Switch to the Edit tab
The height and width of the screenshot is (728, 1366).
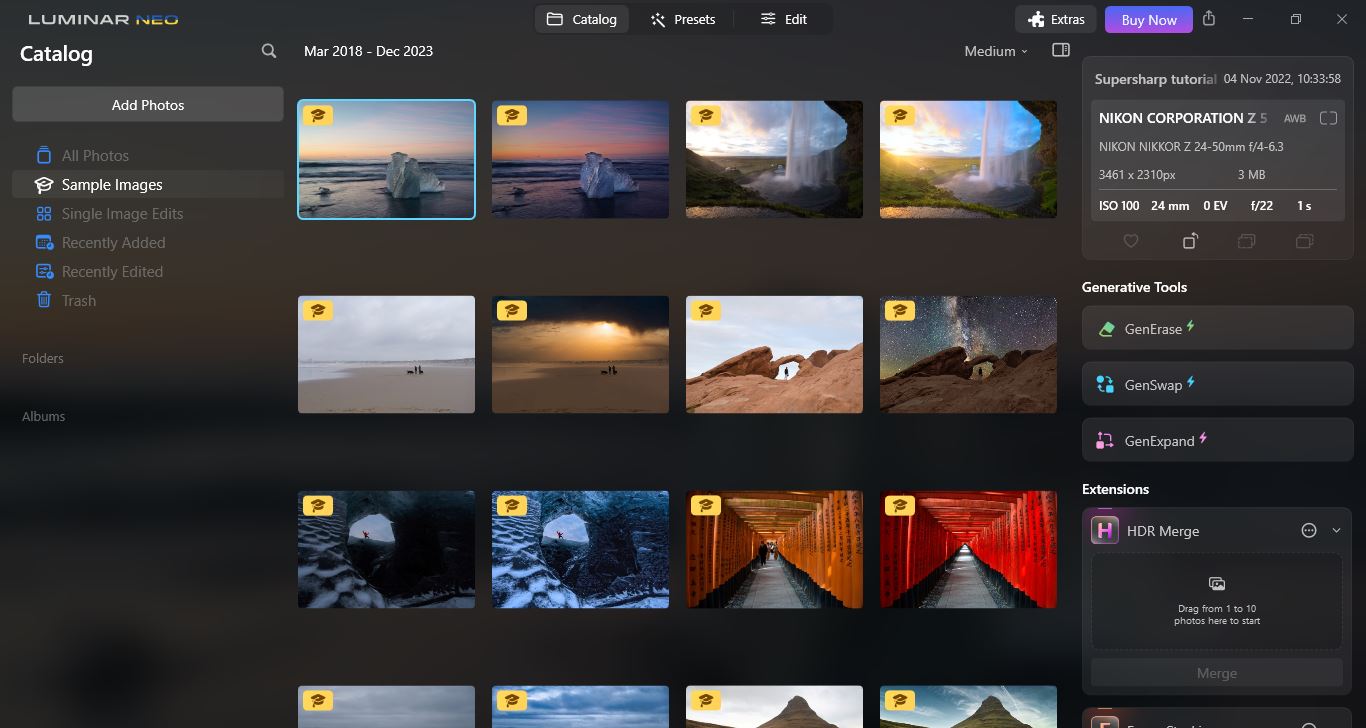(x=784, y=19)
